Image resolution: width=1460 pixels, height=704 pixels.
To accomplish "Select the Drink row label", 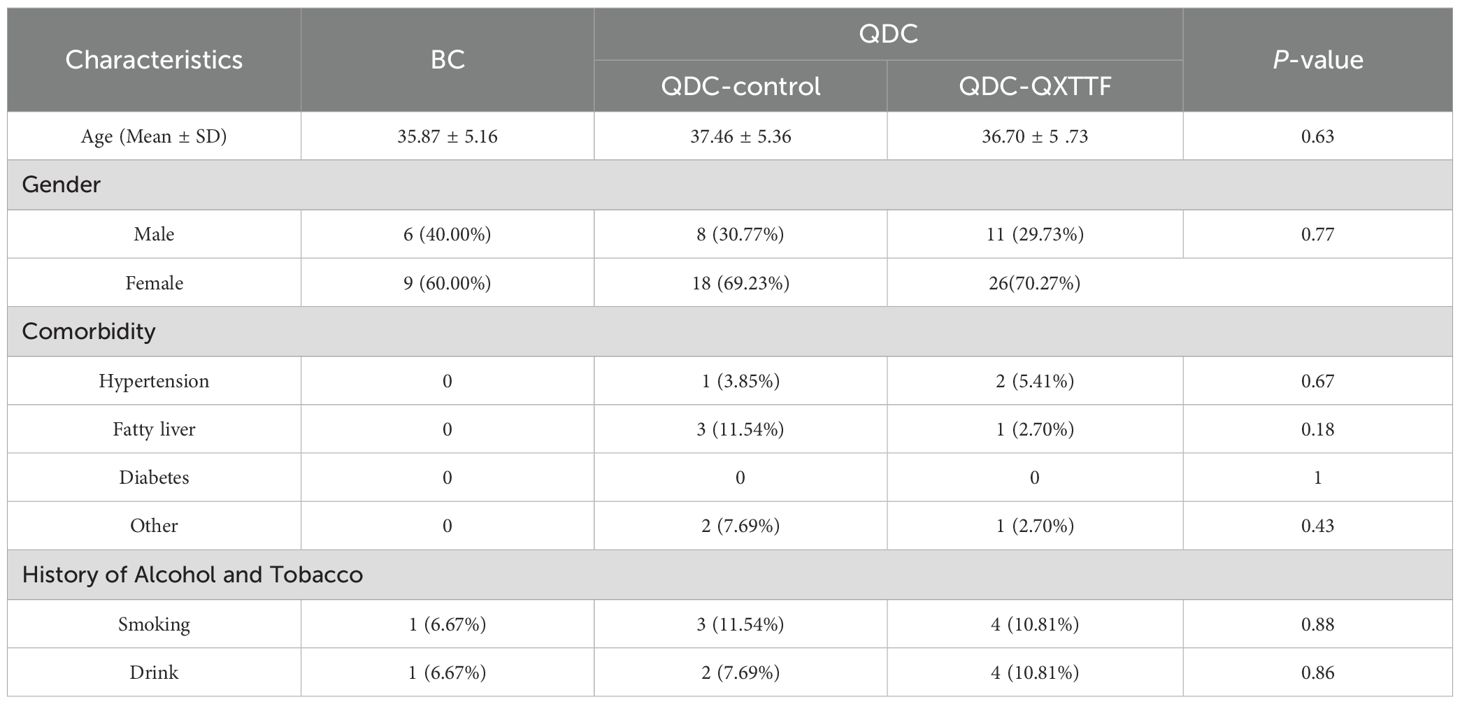I will coord(154,672).
